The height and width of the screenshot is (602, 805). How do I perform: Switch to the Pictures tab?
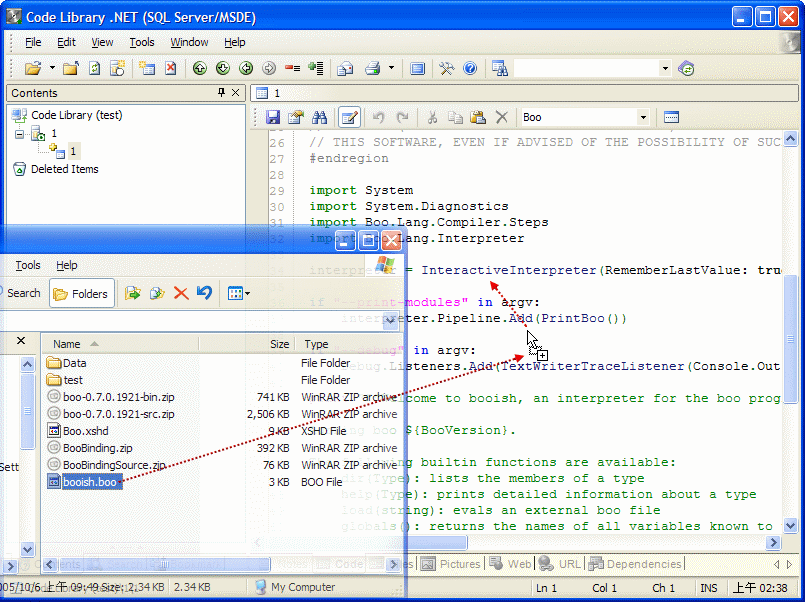tap(451, 564)
